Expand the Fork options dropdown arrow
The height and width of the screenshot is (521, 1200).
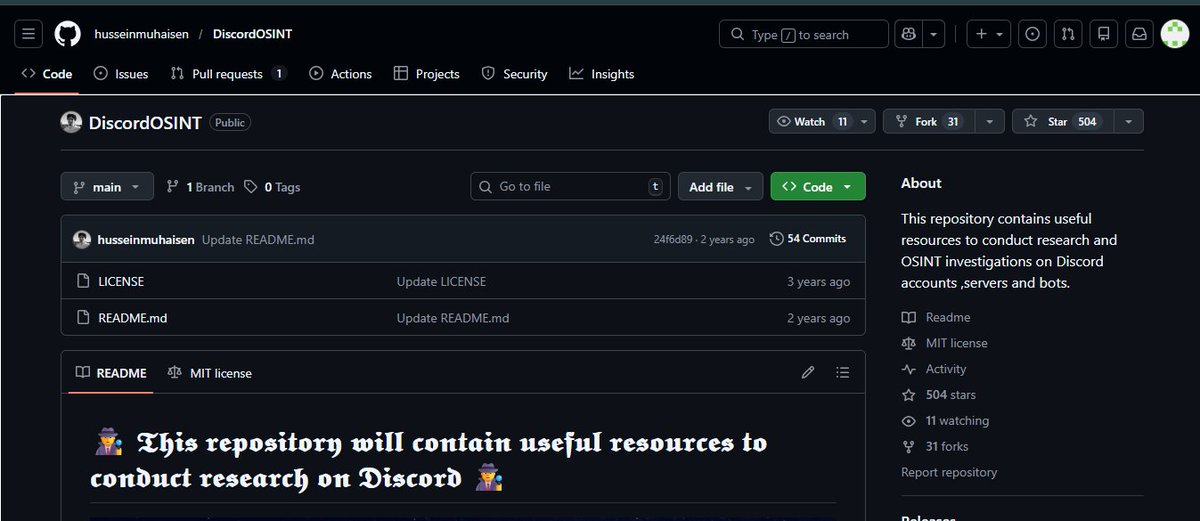point(989,122)
